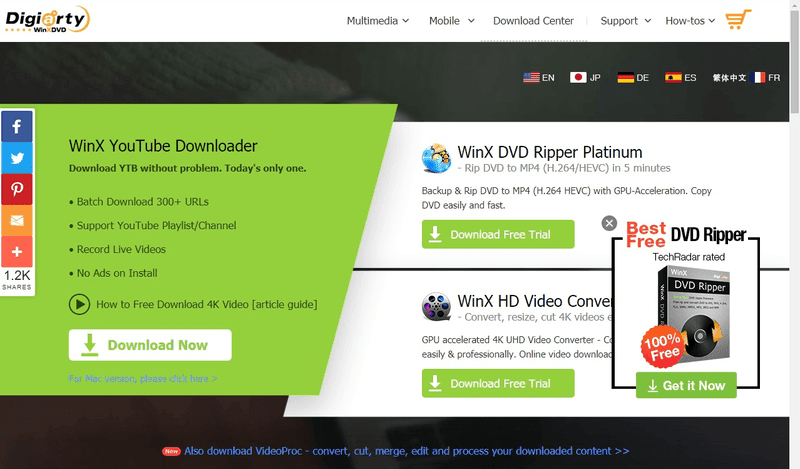Share page on Twitter
The image size is (800, 469).
click(x=17, y=158)
